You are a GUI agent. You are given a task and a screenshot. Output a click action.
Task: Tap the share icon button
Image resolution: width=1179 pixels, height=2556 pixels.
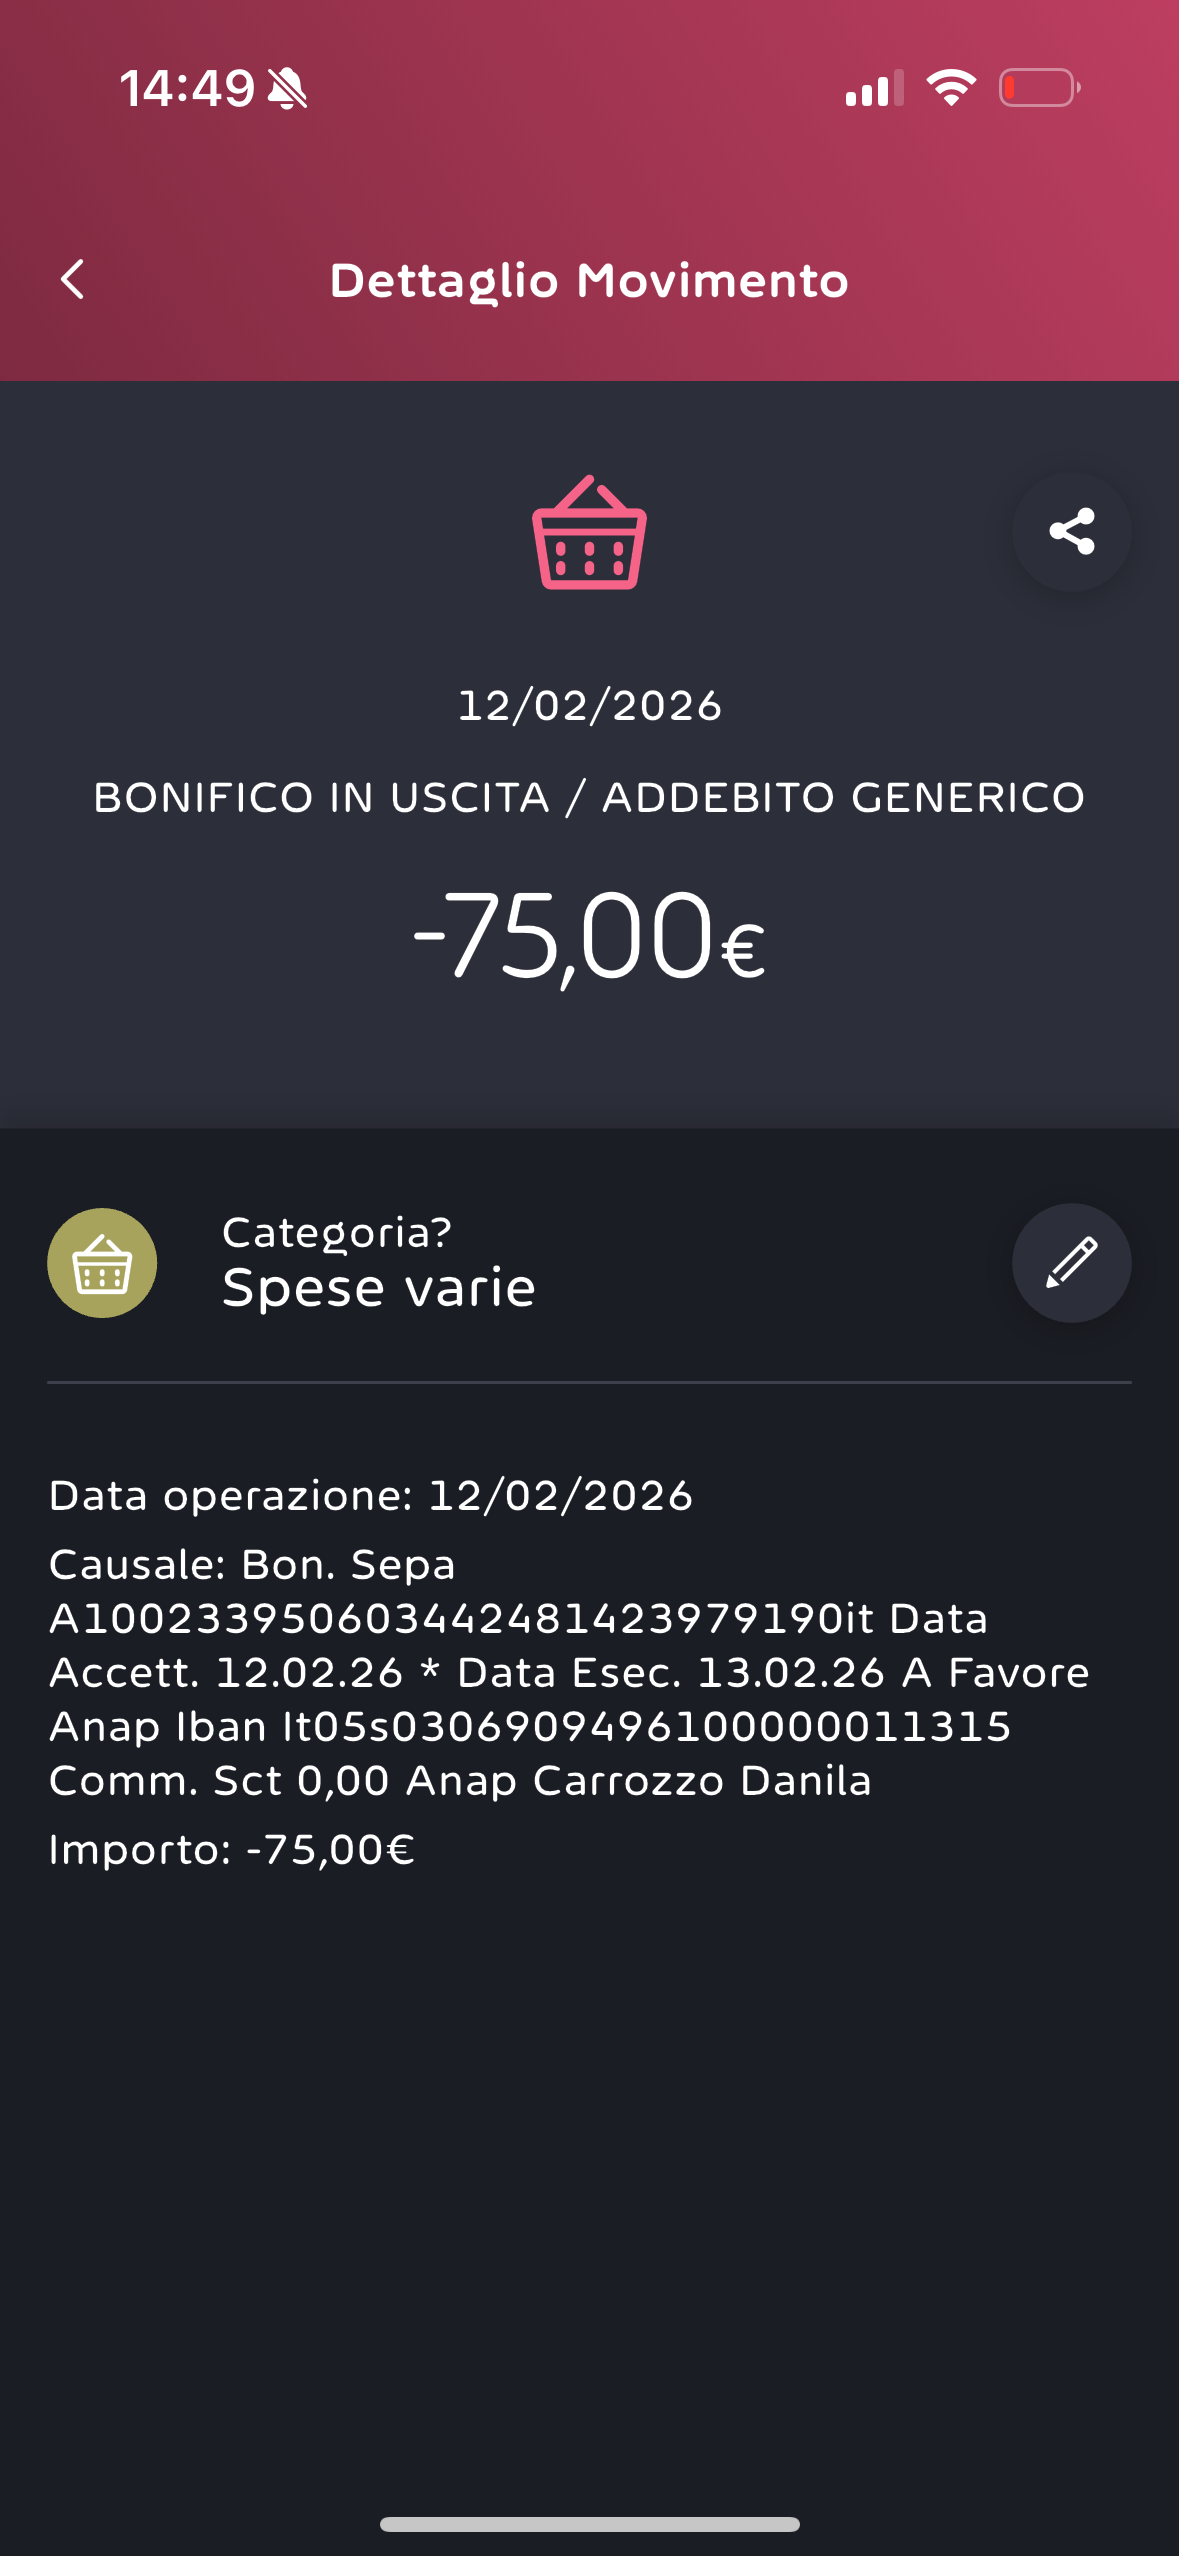point(1071,531)
